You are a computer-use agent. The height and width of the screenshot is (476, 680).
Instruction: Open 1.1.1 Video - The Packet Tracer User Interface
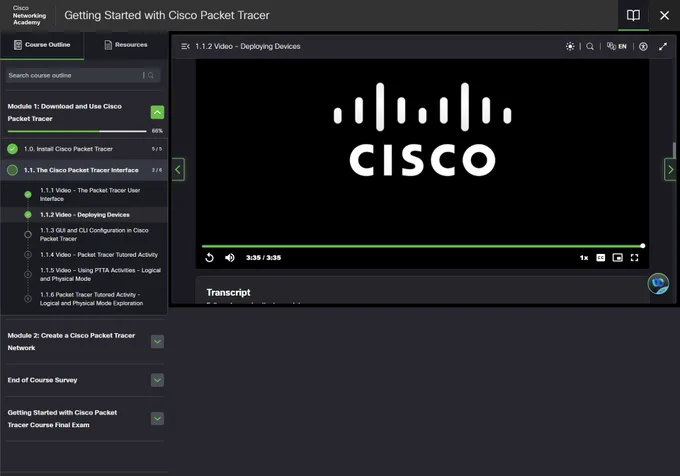tap(90, 195)
